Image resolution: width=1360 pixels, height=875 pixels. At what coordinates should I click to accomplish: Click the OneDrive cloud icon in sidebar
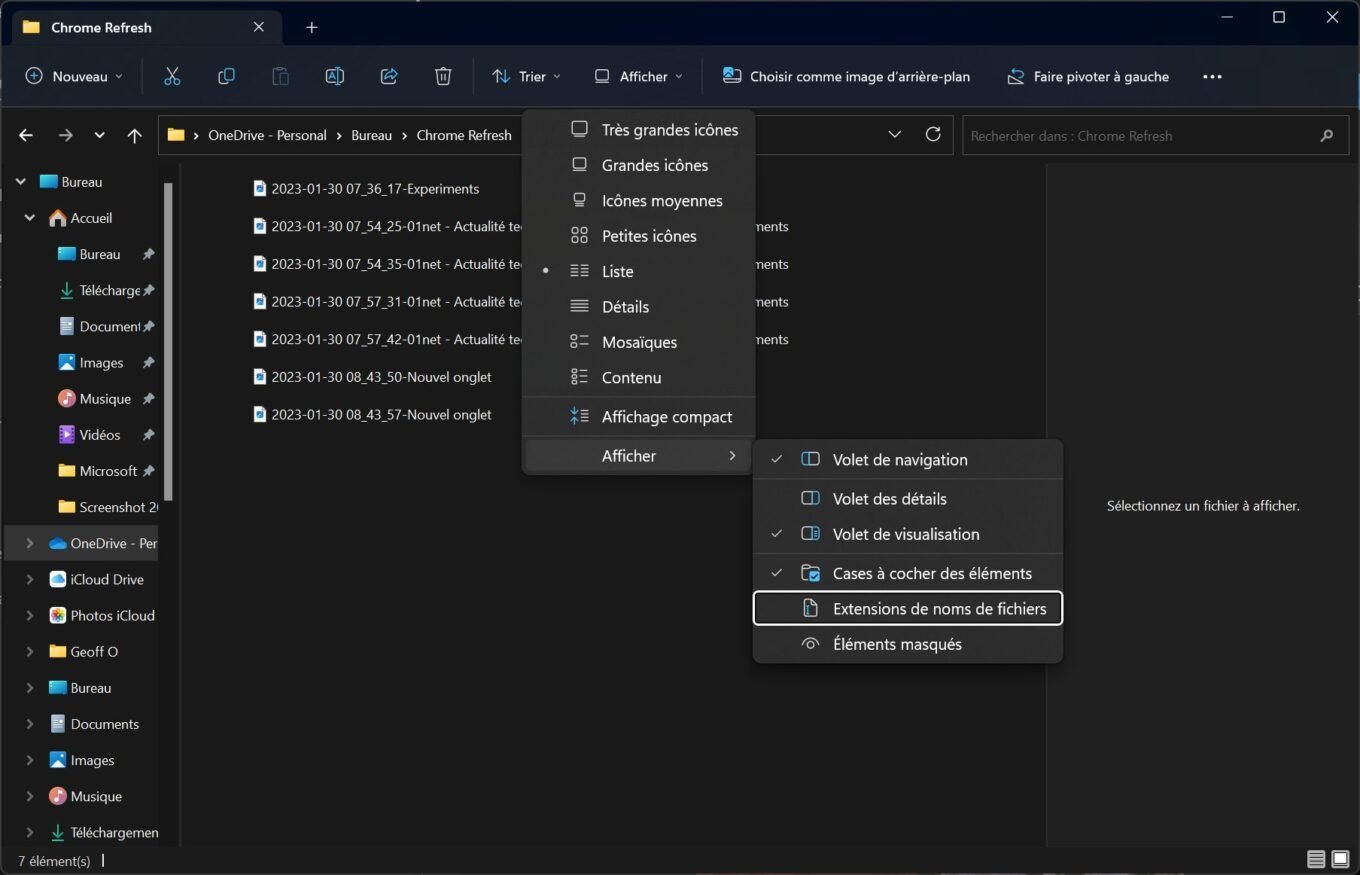[x=58, y=543]
